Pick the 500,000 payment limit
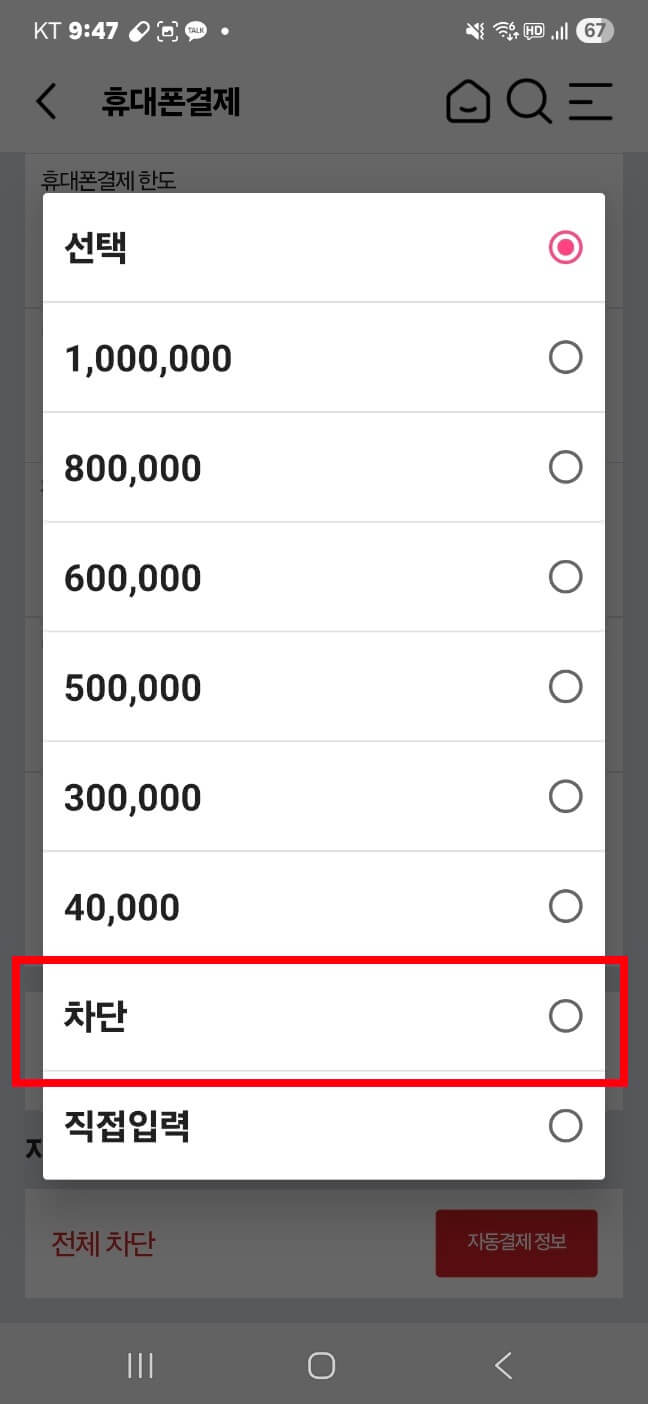648x1404 pixels. [566, 686]
